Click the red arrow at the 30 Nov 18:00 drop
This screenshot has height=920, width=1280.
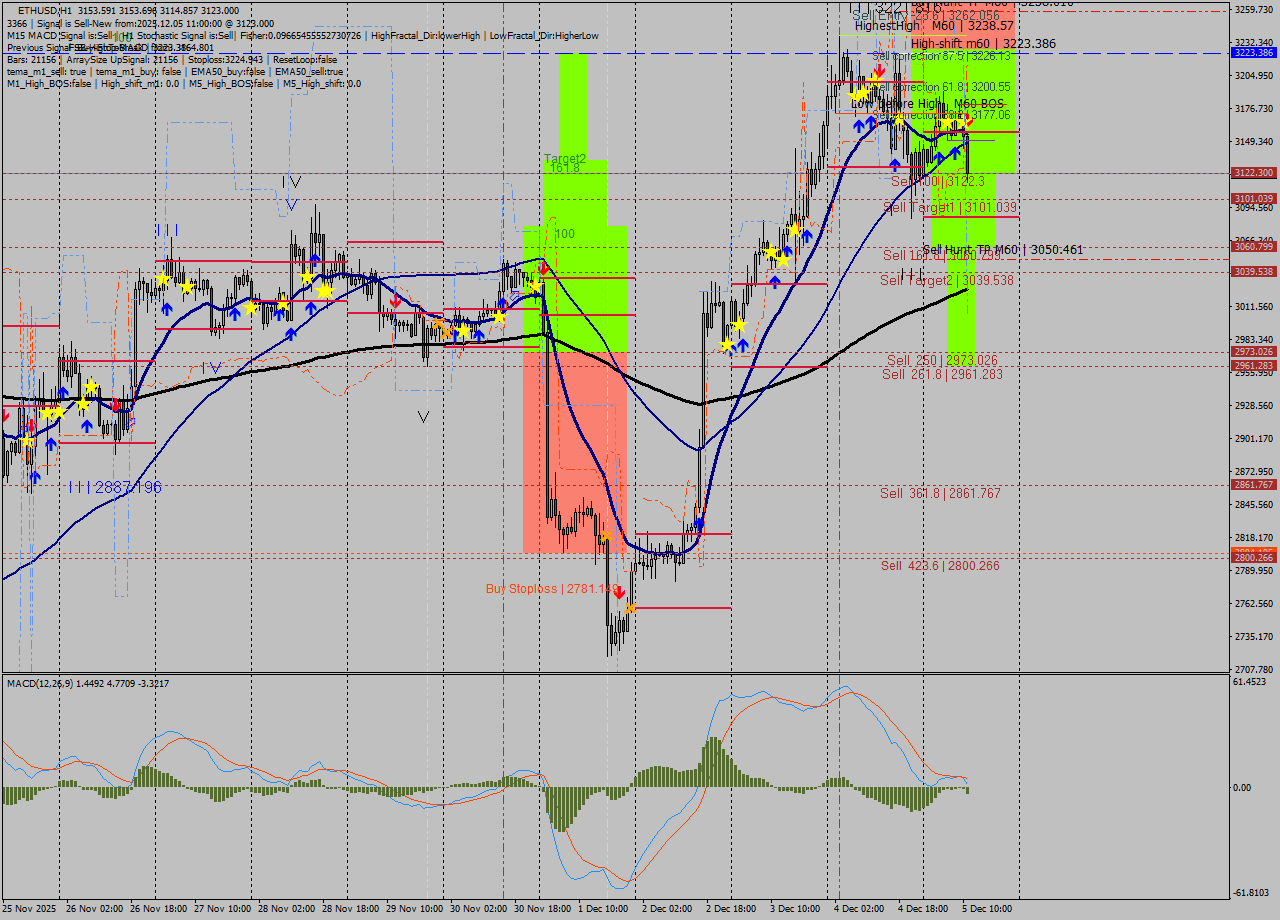543,268
